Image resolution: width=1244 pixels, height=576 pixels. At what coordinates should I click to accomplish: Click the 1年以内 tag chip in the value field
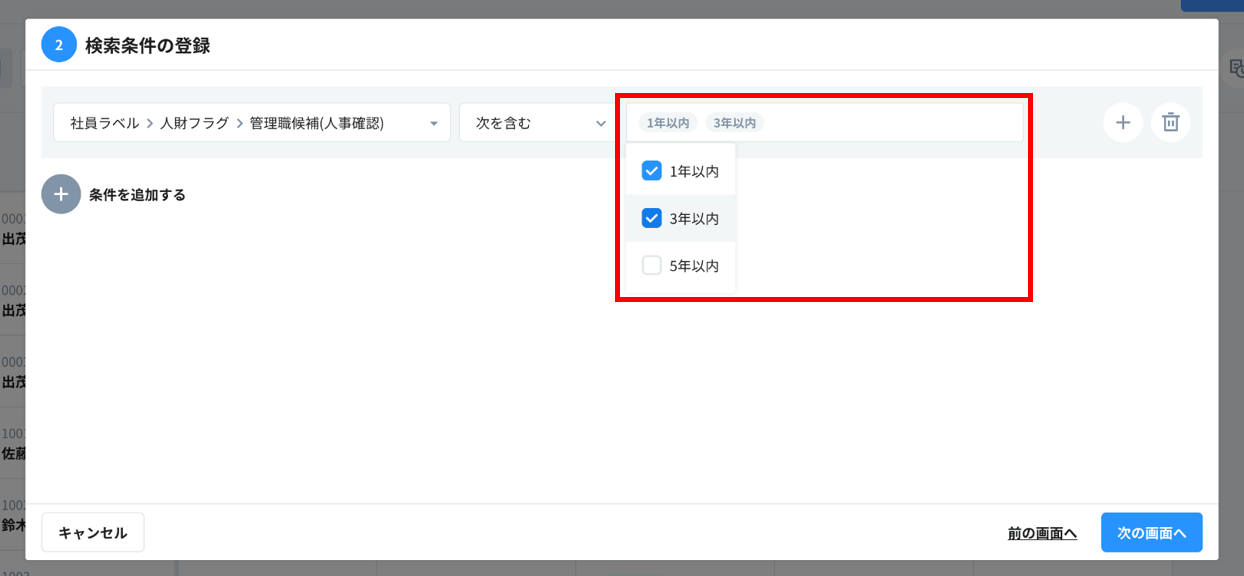click(x=668, y=123)
